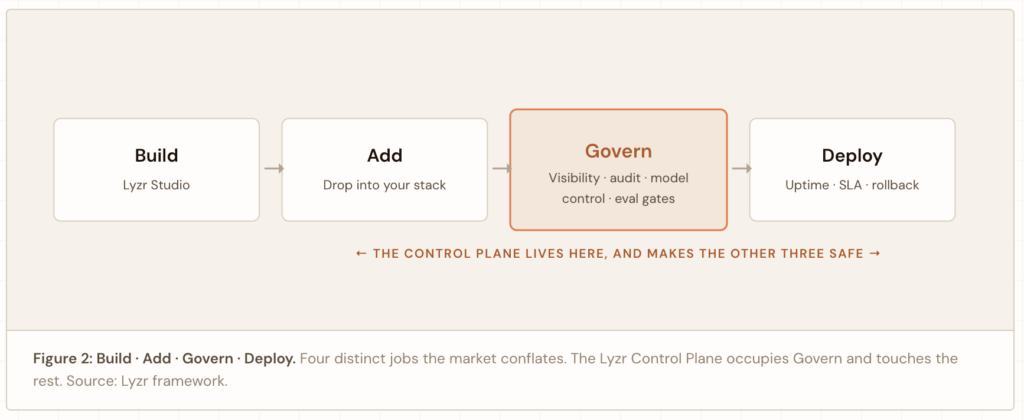Click the highlighted Govern box
1024x420 pixels.
(618, 170)
